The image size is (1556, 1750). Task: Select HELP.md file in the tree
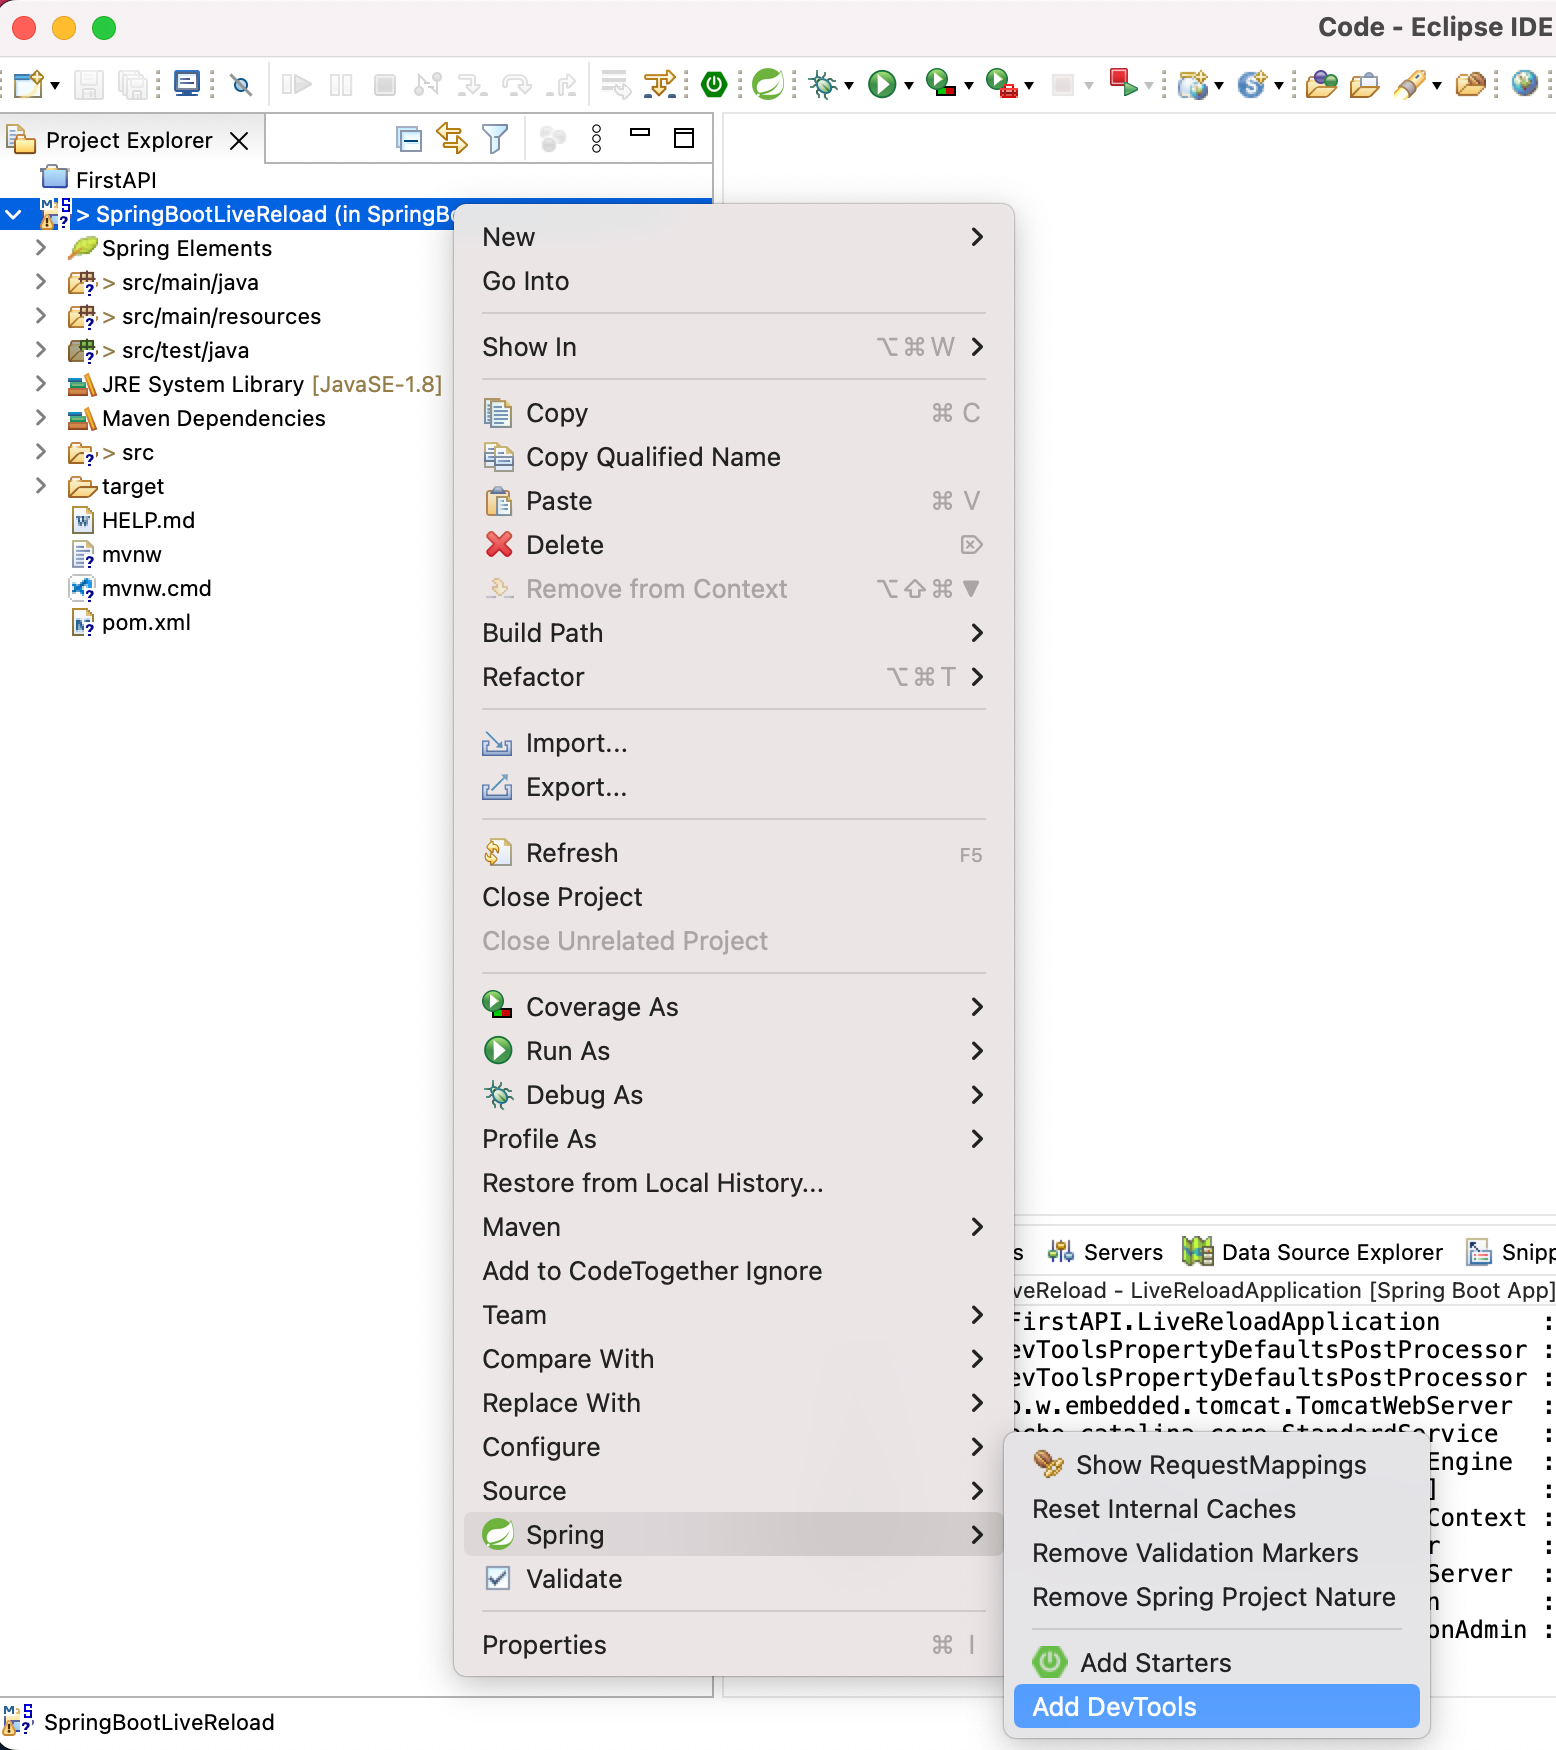(133, 520)
